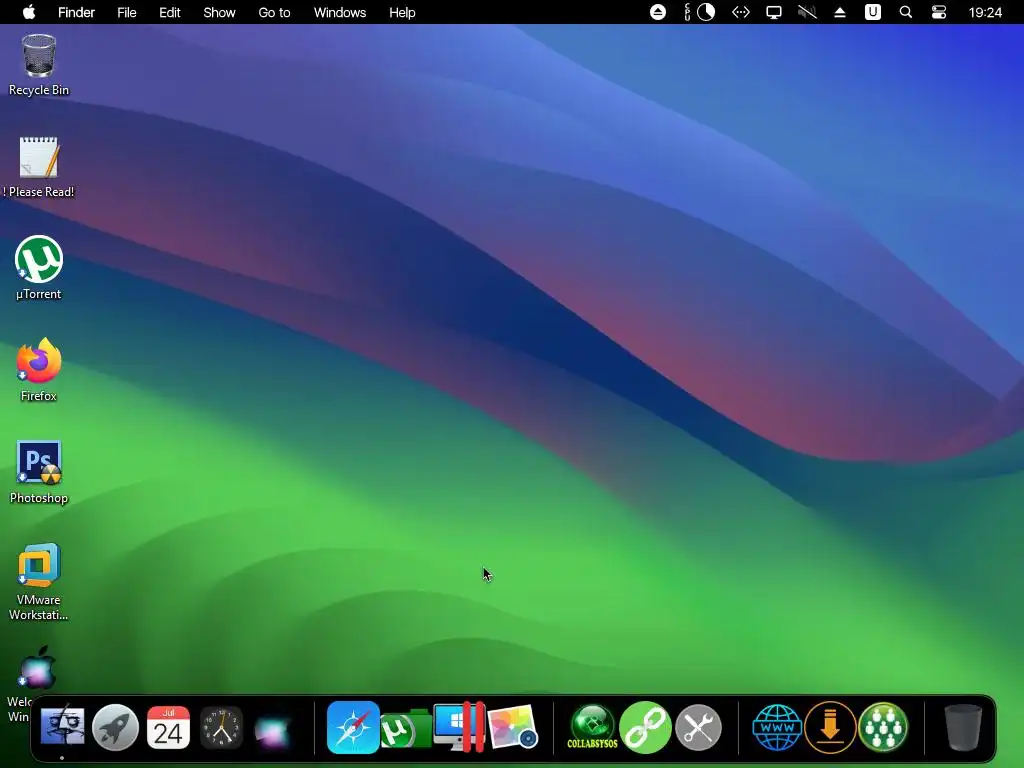Open the Clock icon in dock

[x=221, y=727]
